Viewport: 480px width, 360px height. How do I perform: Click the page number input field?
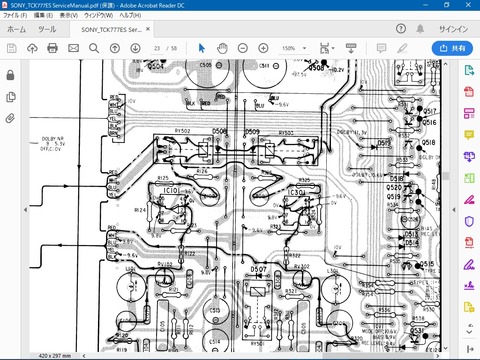coord(157,48)
